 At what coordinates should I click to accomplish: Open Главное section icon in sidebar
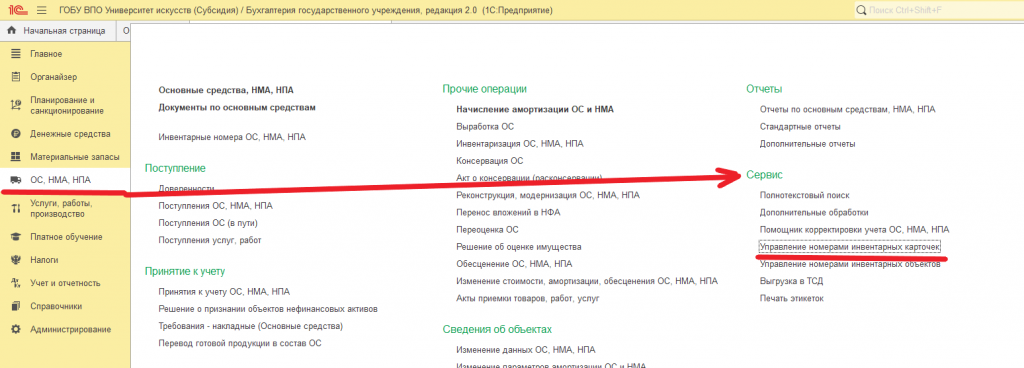(16, 54)
